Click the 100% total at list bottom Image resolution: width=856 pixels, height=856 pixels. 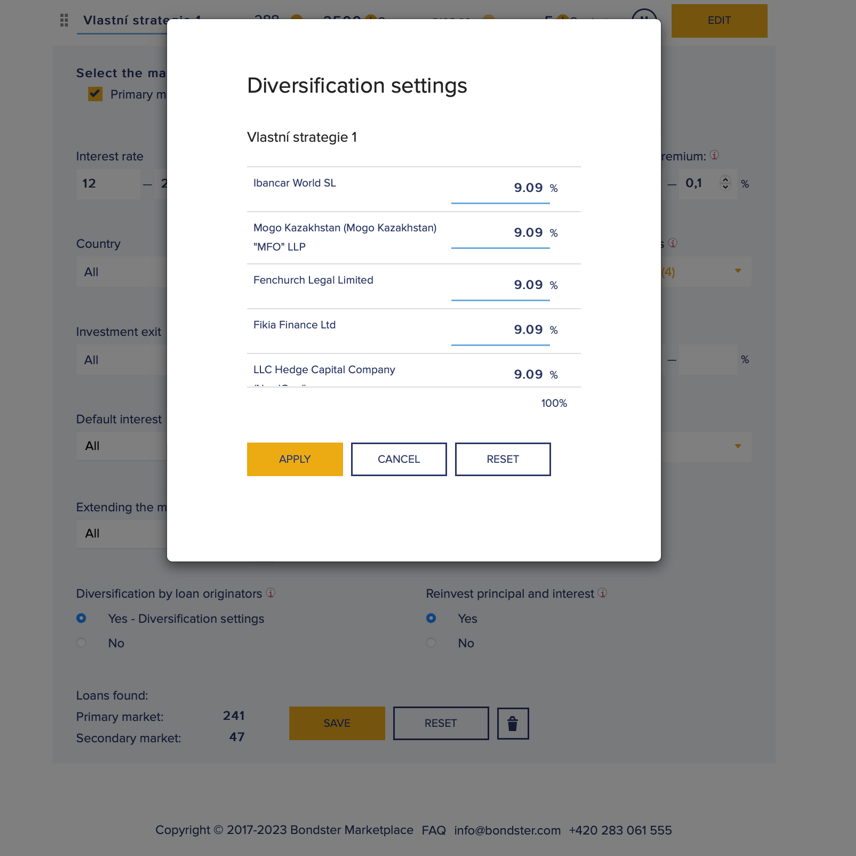[554, 403]
